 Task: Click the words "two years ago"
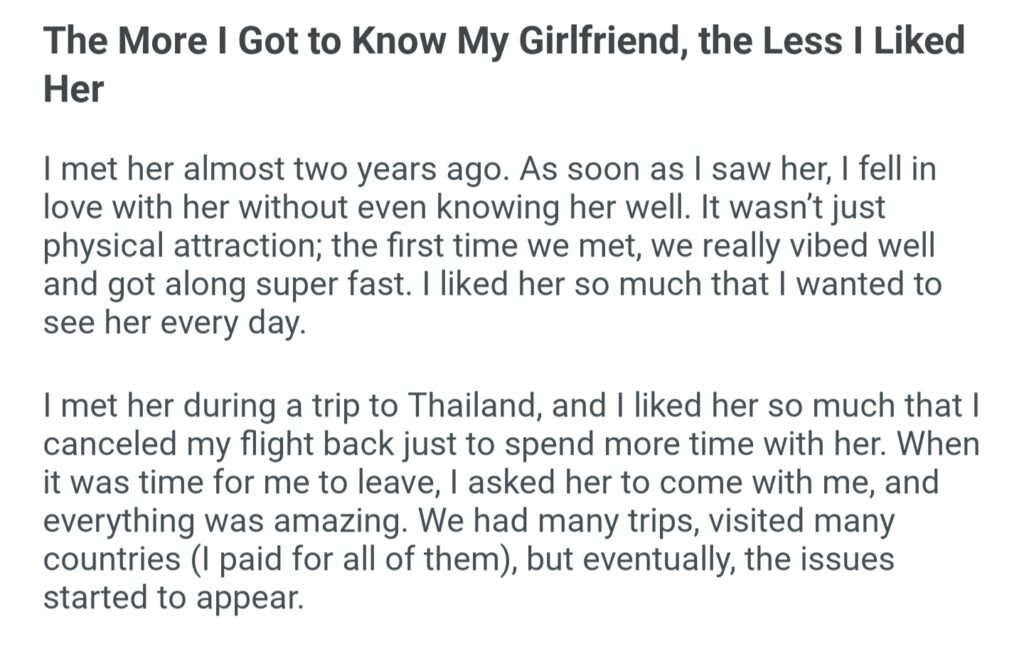tap(395, 168)
